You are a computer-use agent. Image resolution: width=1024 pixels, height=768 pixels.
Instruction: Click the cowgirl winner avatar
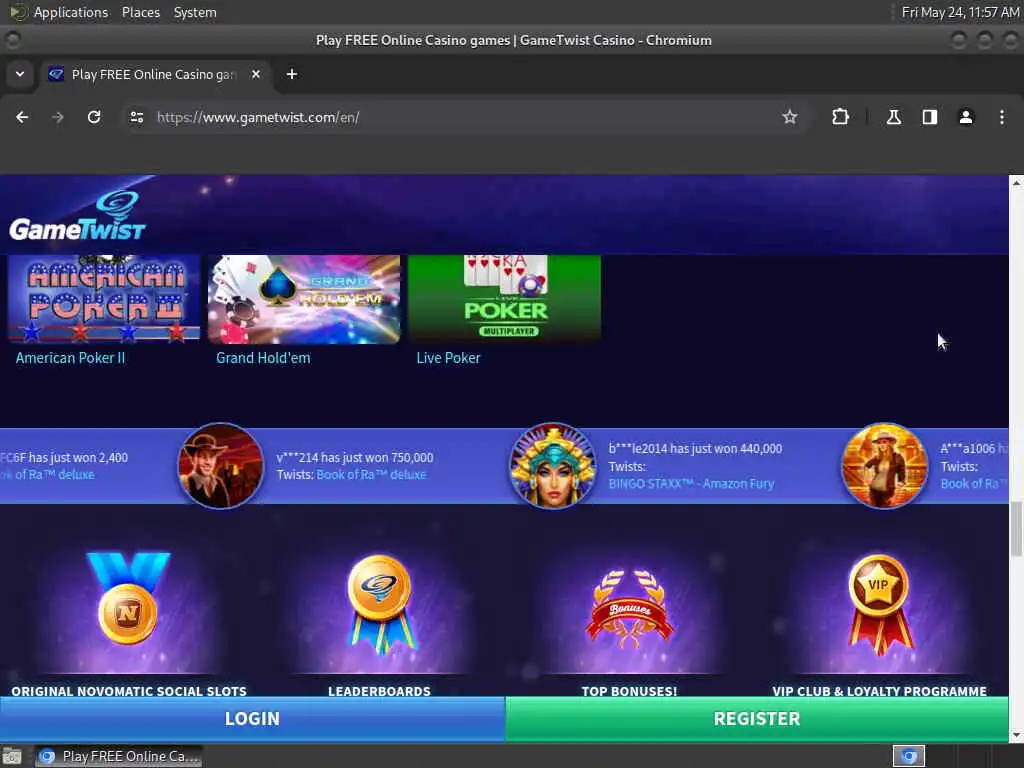click(884, 466)
